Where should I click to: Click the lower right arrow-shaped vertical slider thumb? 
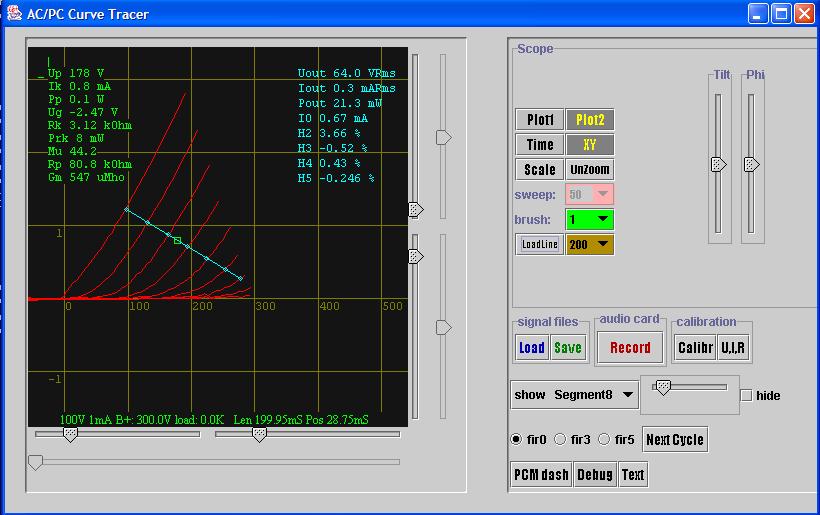coord(443,327)
